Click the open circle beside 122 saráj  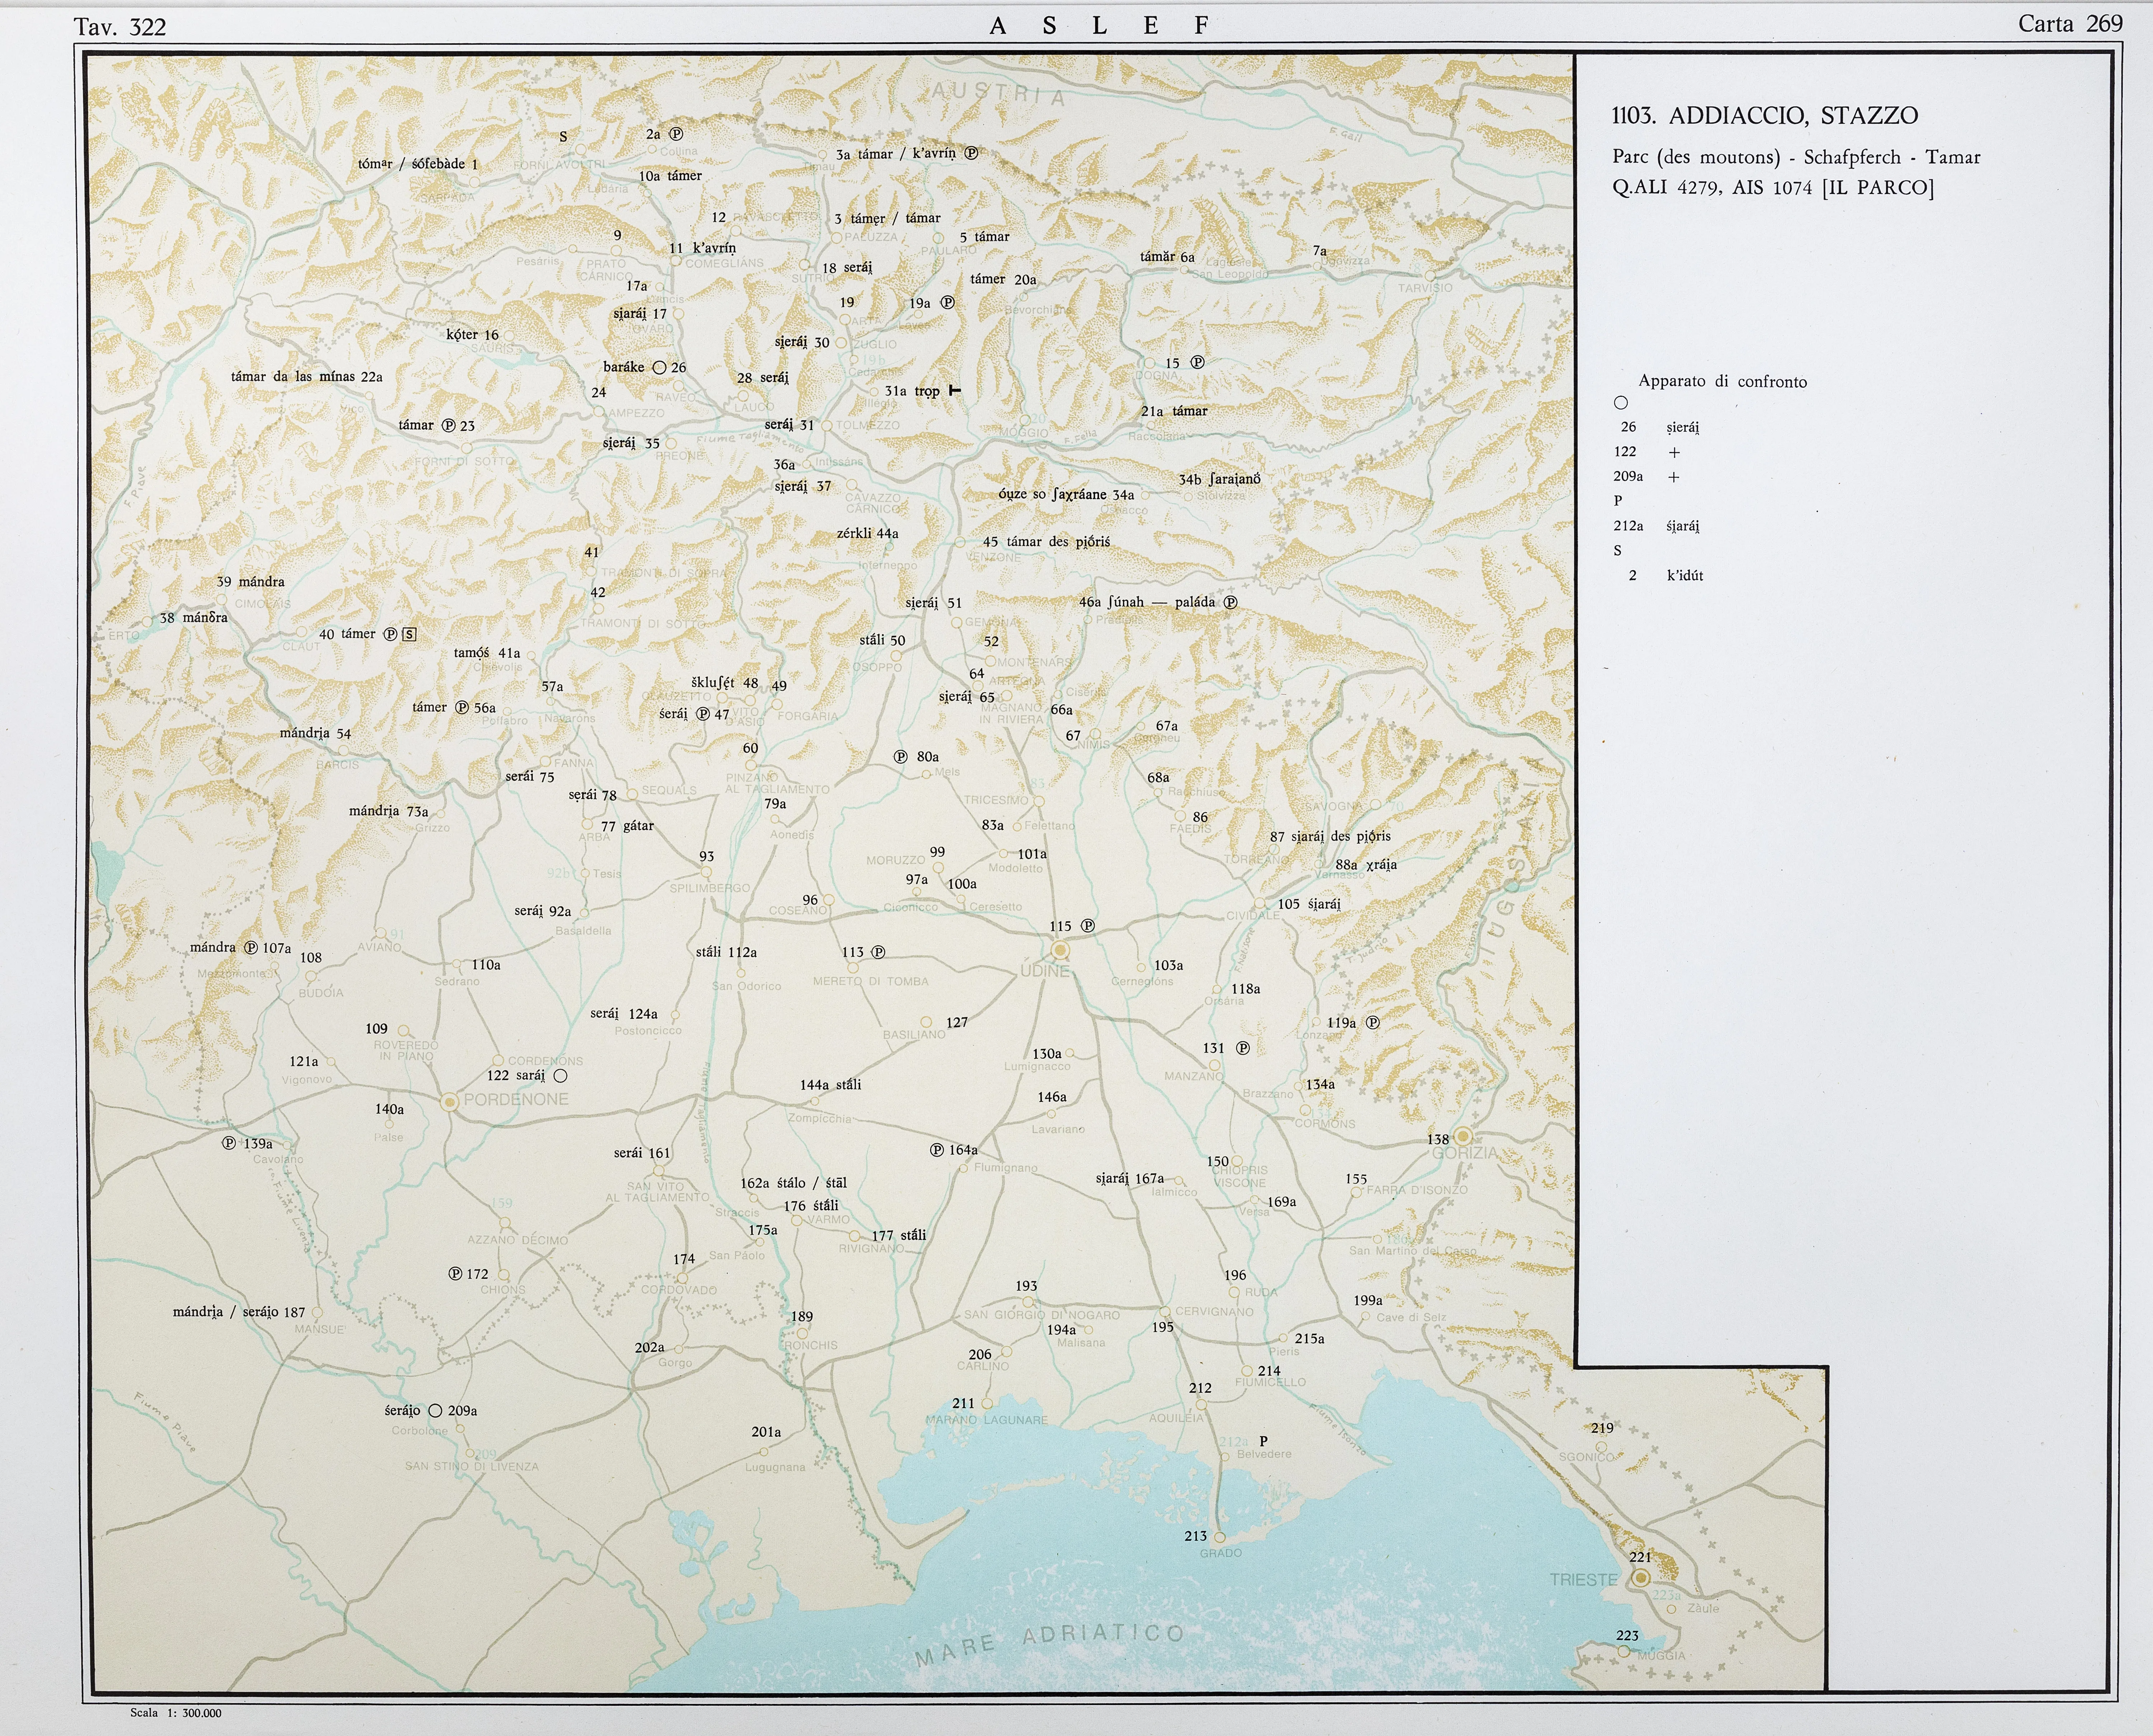[x=560, y=1076]
